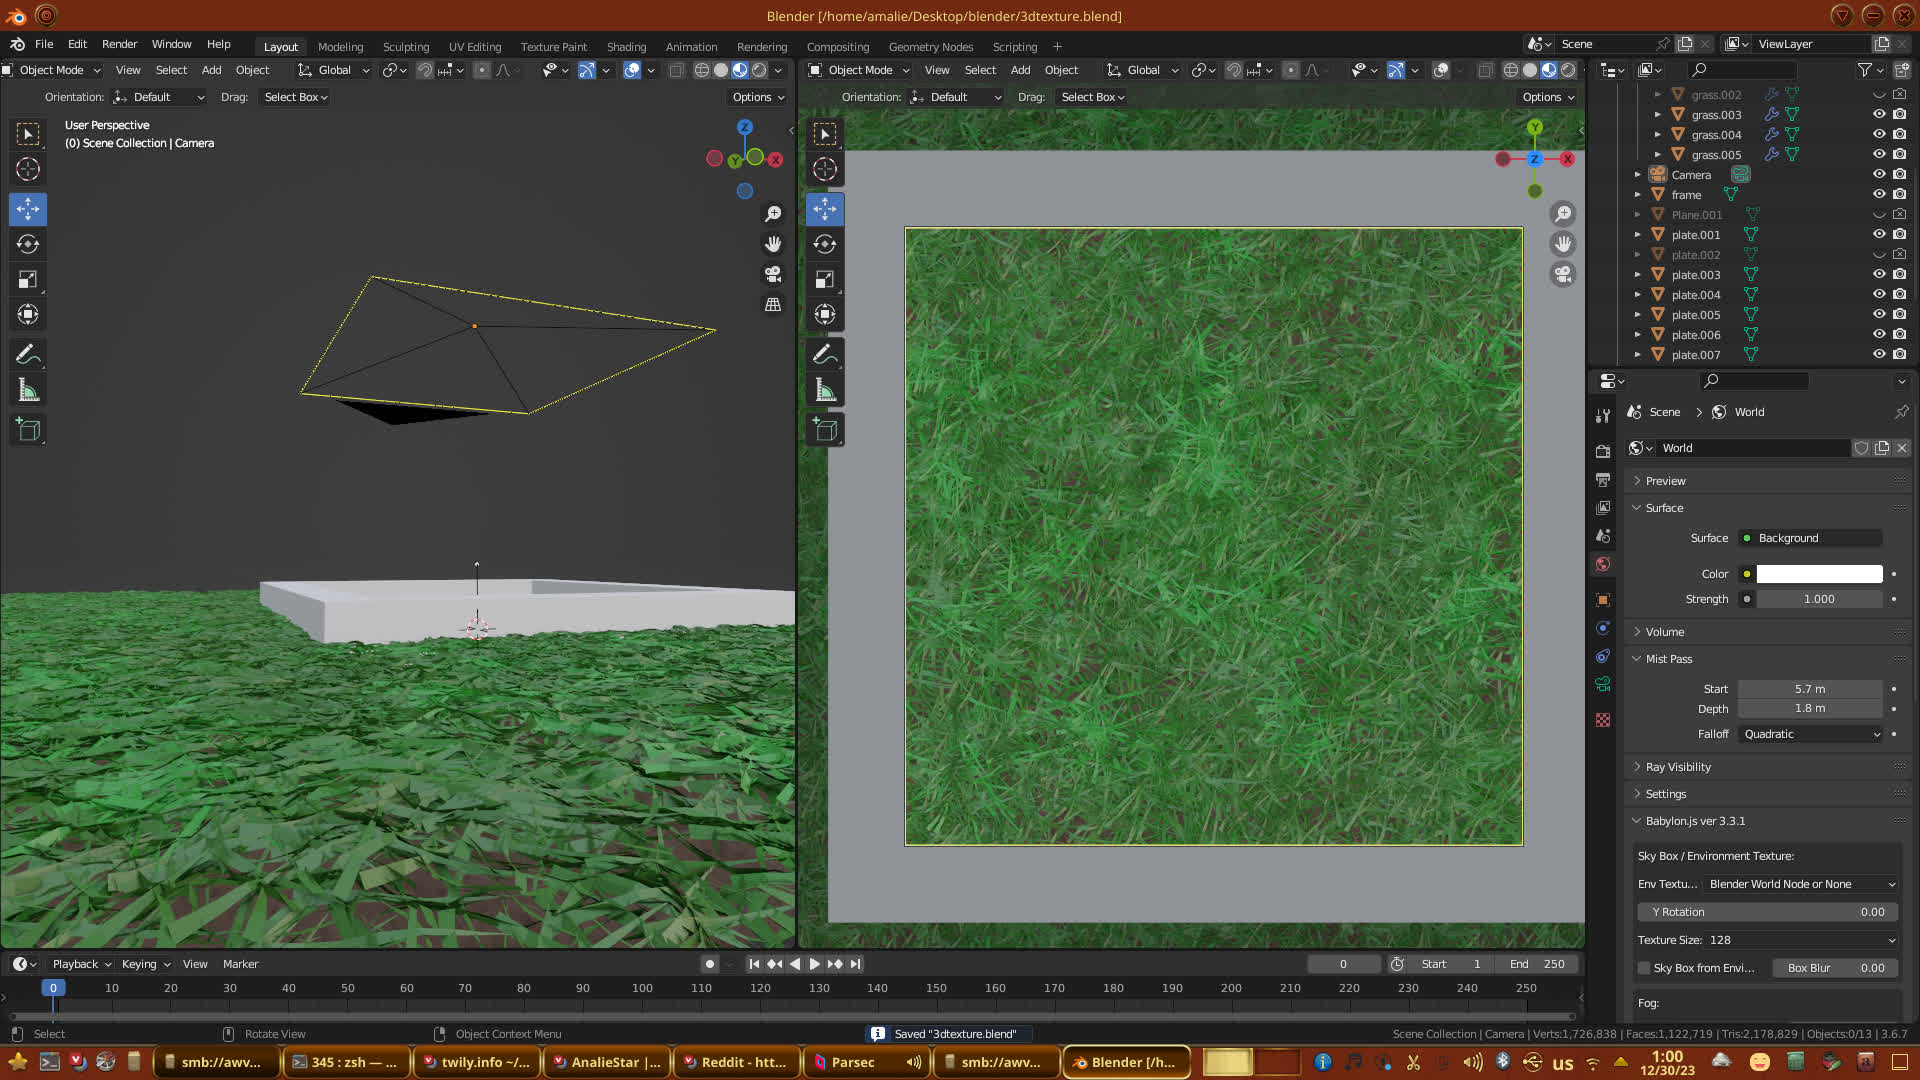Enable the Sky Box from Environment checkbox
This screenshot has width=1920, height=1080.
[x=1644, y=968]
